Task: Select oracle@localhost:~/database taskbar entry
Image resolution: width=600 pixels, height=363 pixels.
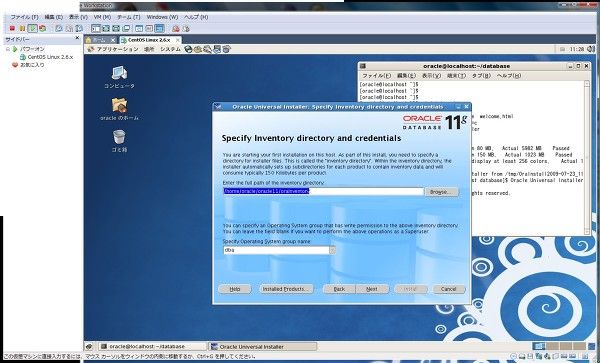Action: 152,347
